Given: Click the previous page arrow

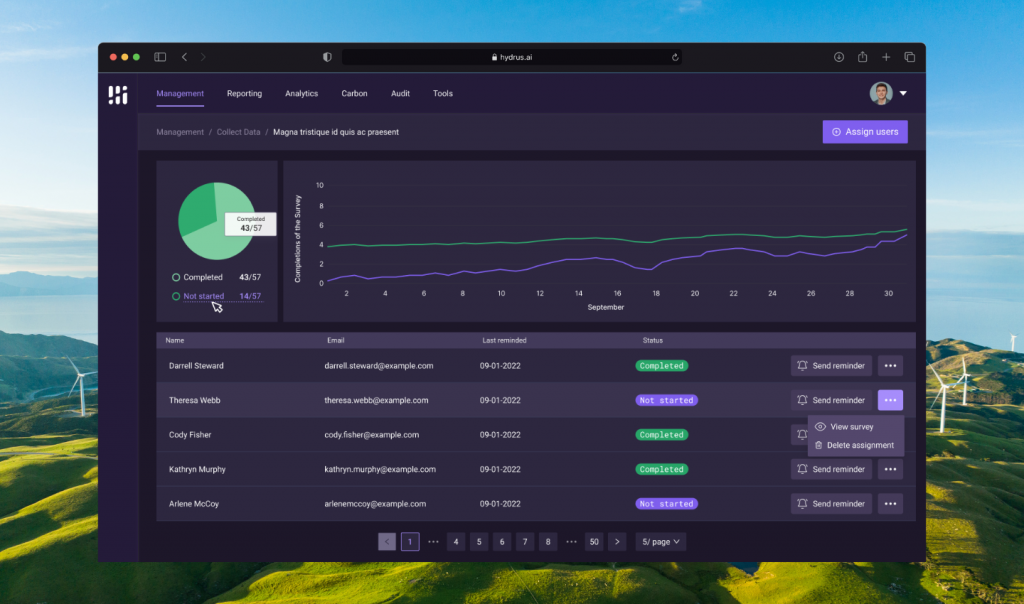Looking at the screenshot, I should [x=387, y=541].
